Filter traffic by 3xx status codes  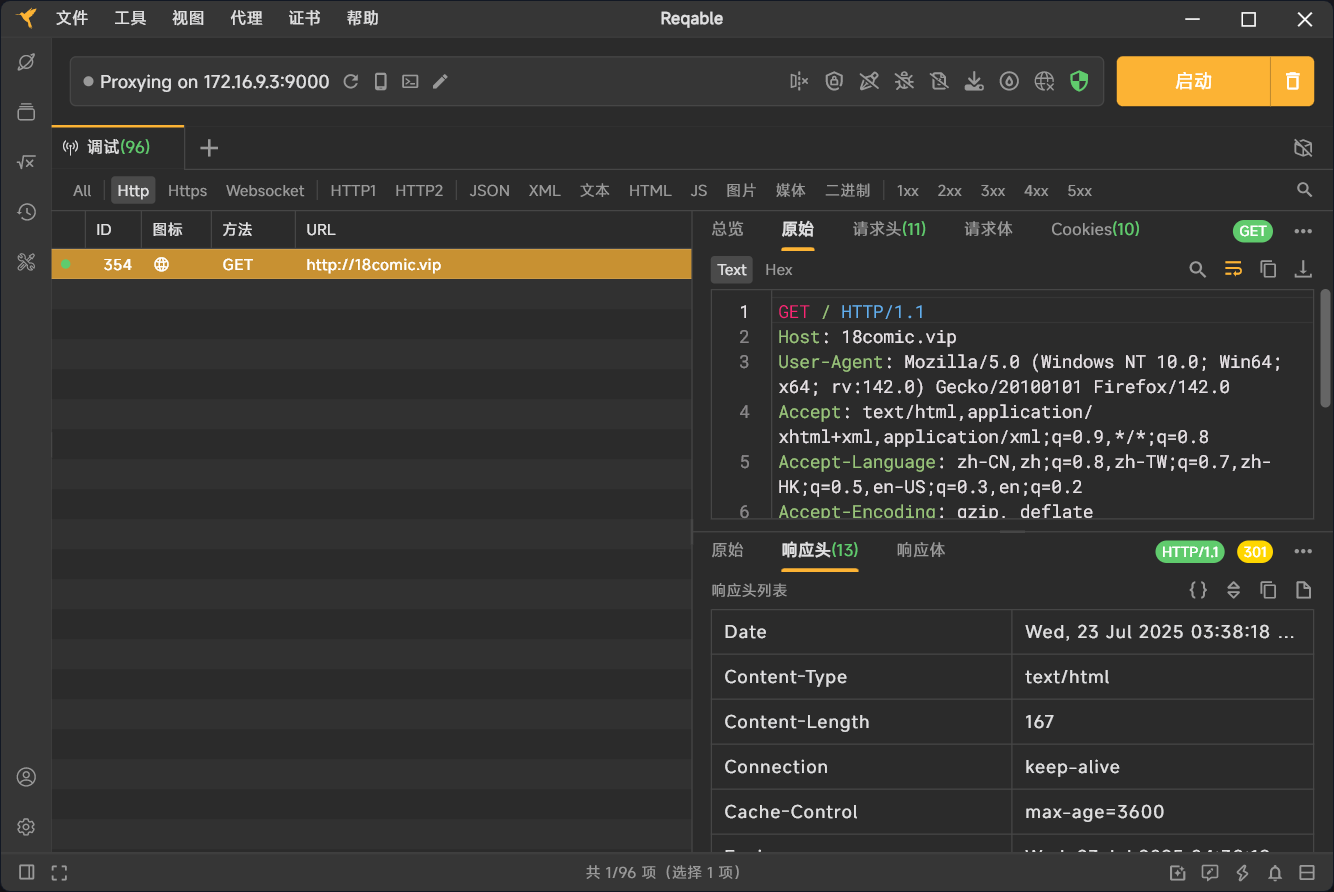(993, 190)
